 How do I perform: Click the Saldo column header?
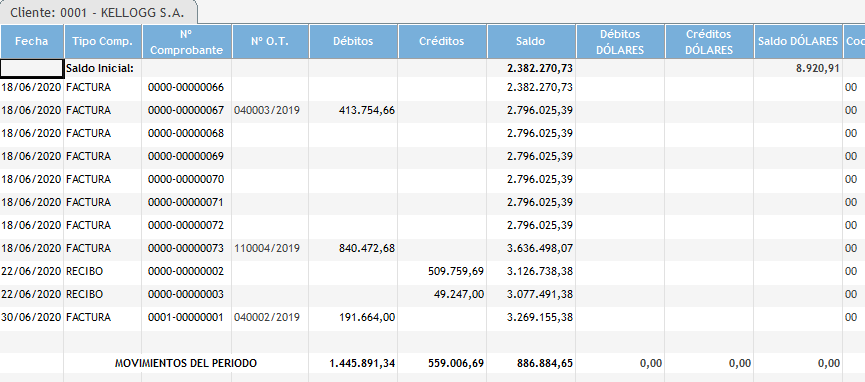coord(531,41)
